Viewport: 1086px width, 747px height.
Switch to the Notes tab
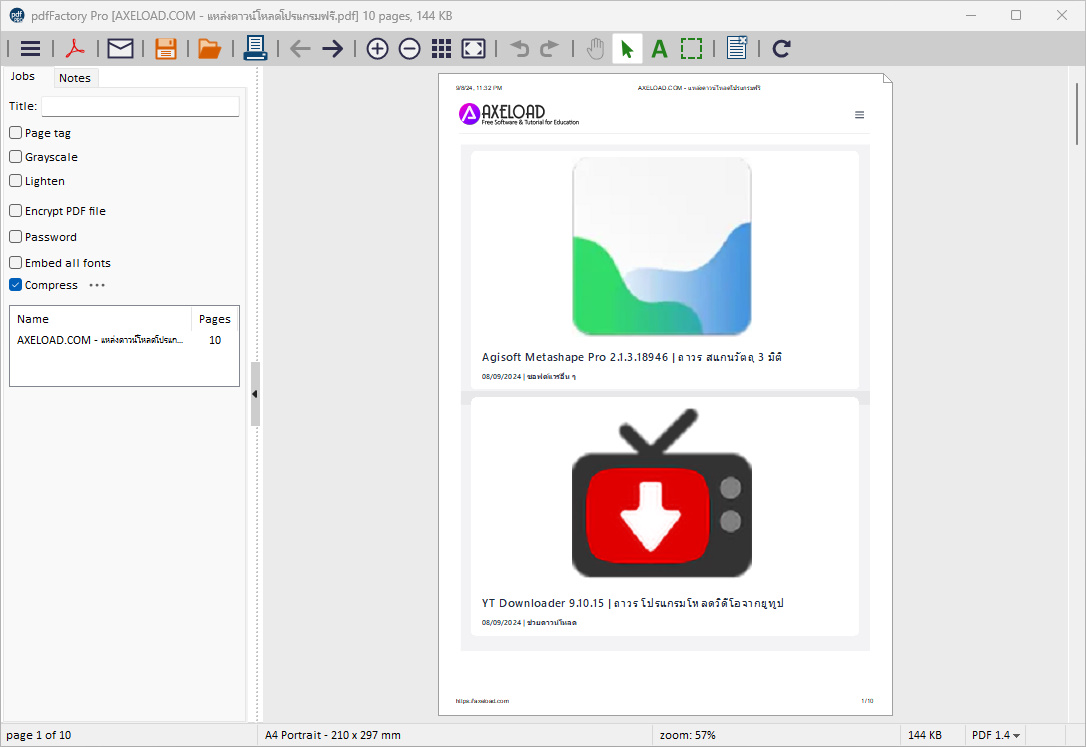(x=75, y=78)
